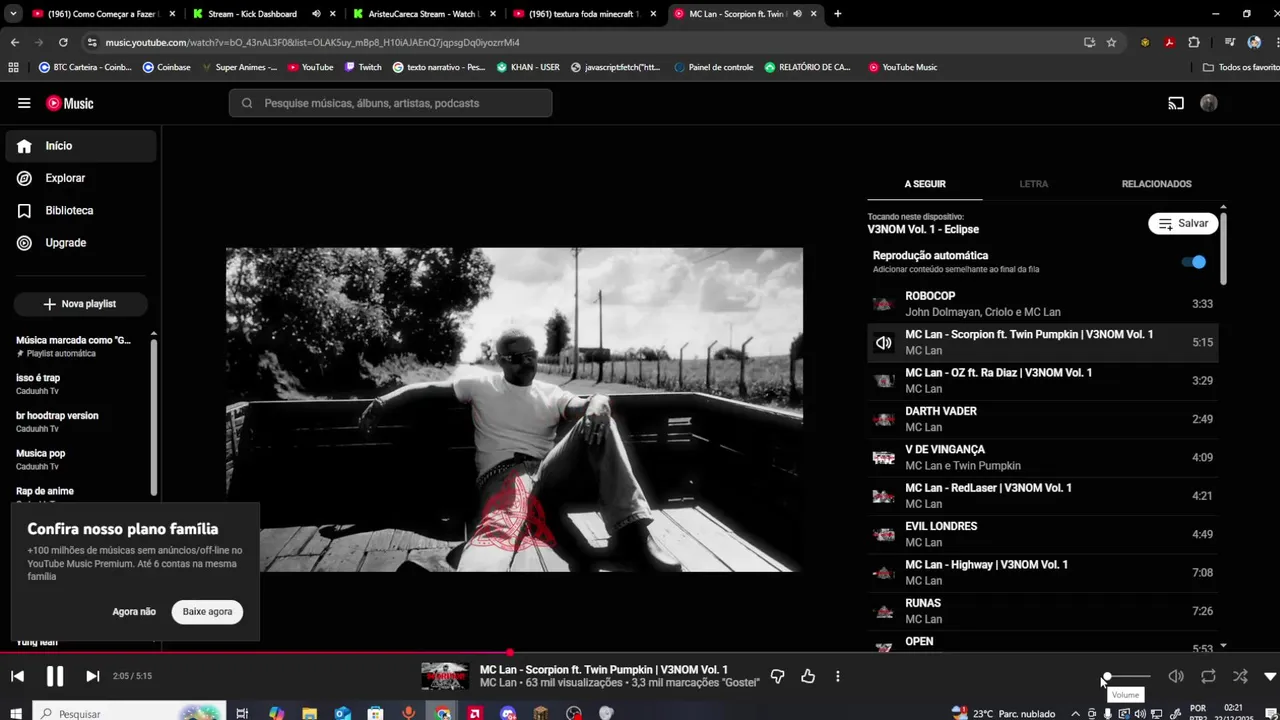This screenshot has height=720, width=1280.
Task: Pause the current song
Action: pos(55,677)
